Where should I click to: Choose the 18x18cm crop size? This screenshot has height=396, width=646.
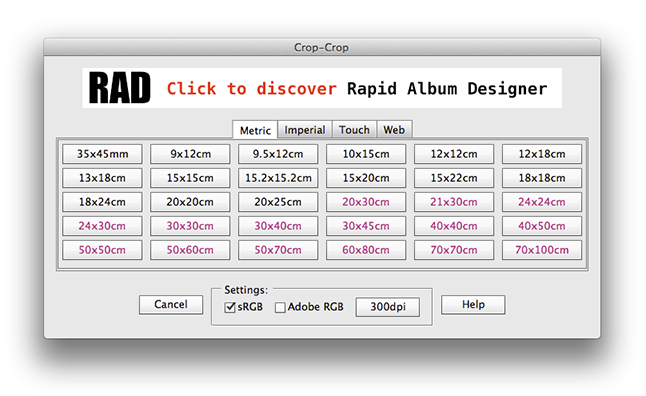(x=542, y=178)
